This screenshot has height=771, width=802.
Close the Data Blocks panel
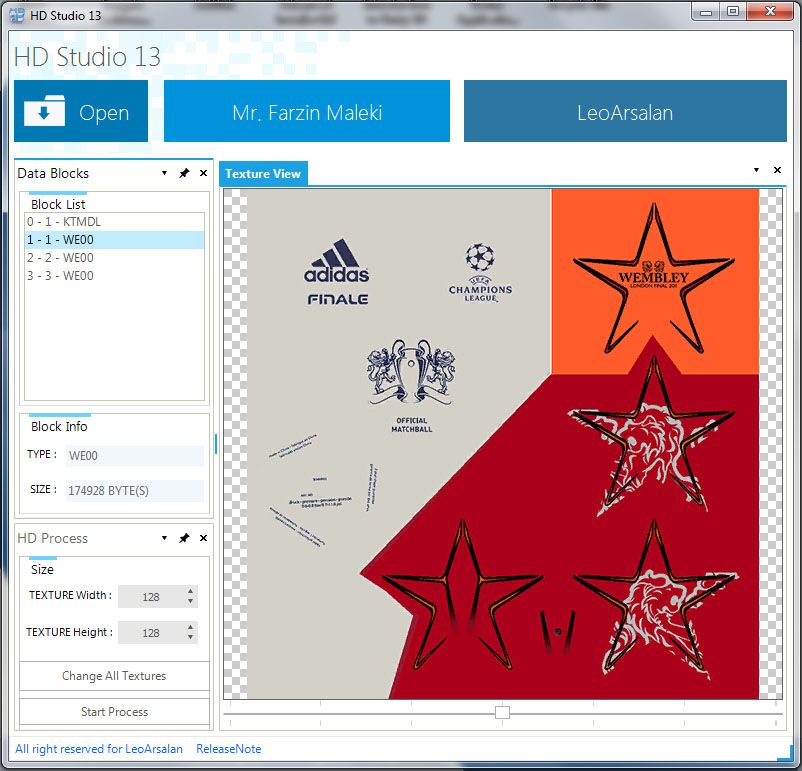(203, 173)
